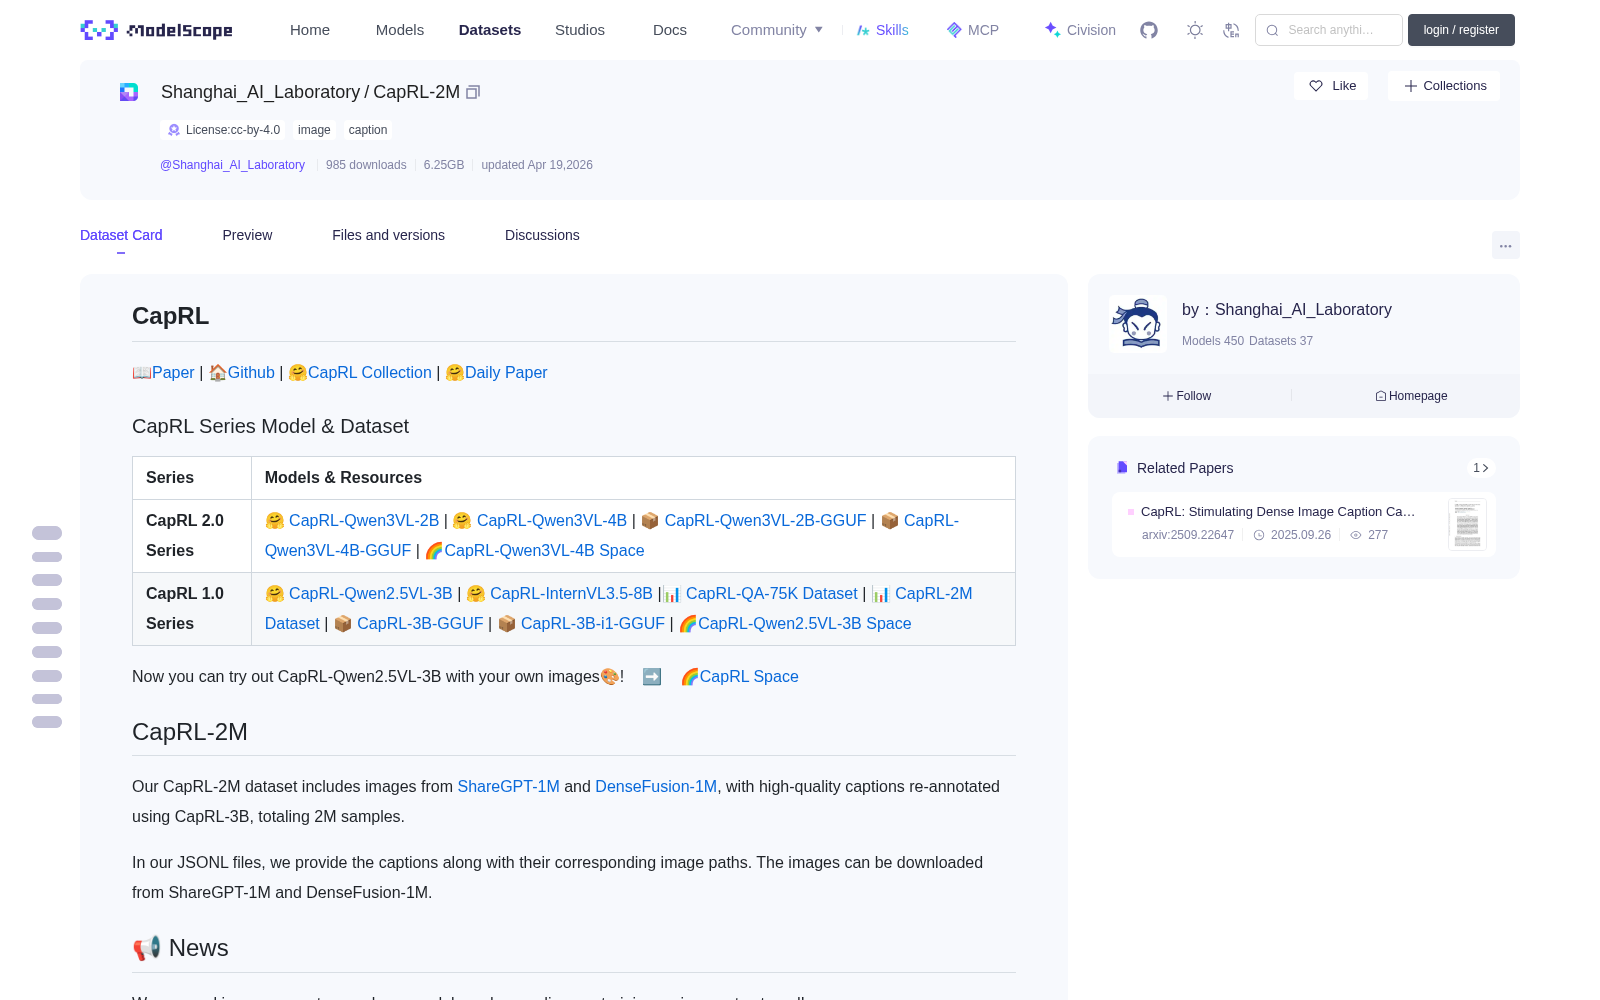Screen dimensions: 1600x1000
Task: Click the last outline marker in left sidebar
Action: tap(47, 722)
